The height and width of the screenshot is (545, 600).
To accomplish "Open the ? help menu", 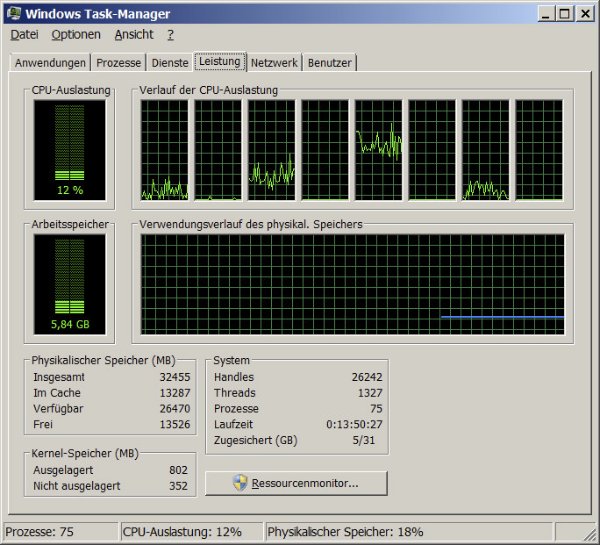I will [x=170, y=34].
